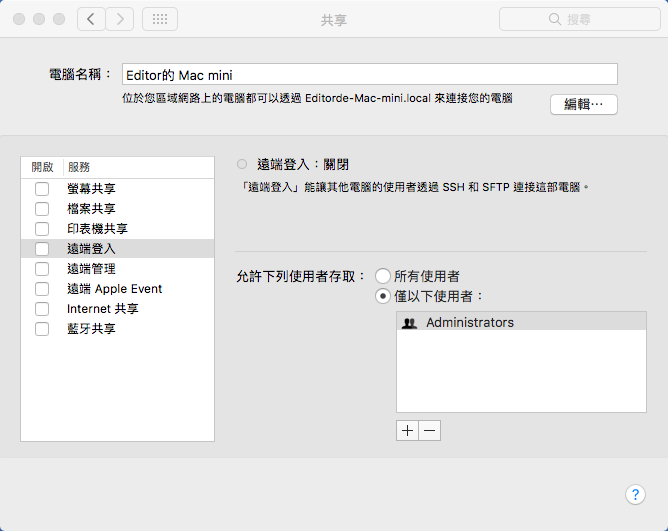
Task: Select the Internet 共享 service row
Action: tap(118, 309)
